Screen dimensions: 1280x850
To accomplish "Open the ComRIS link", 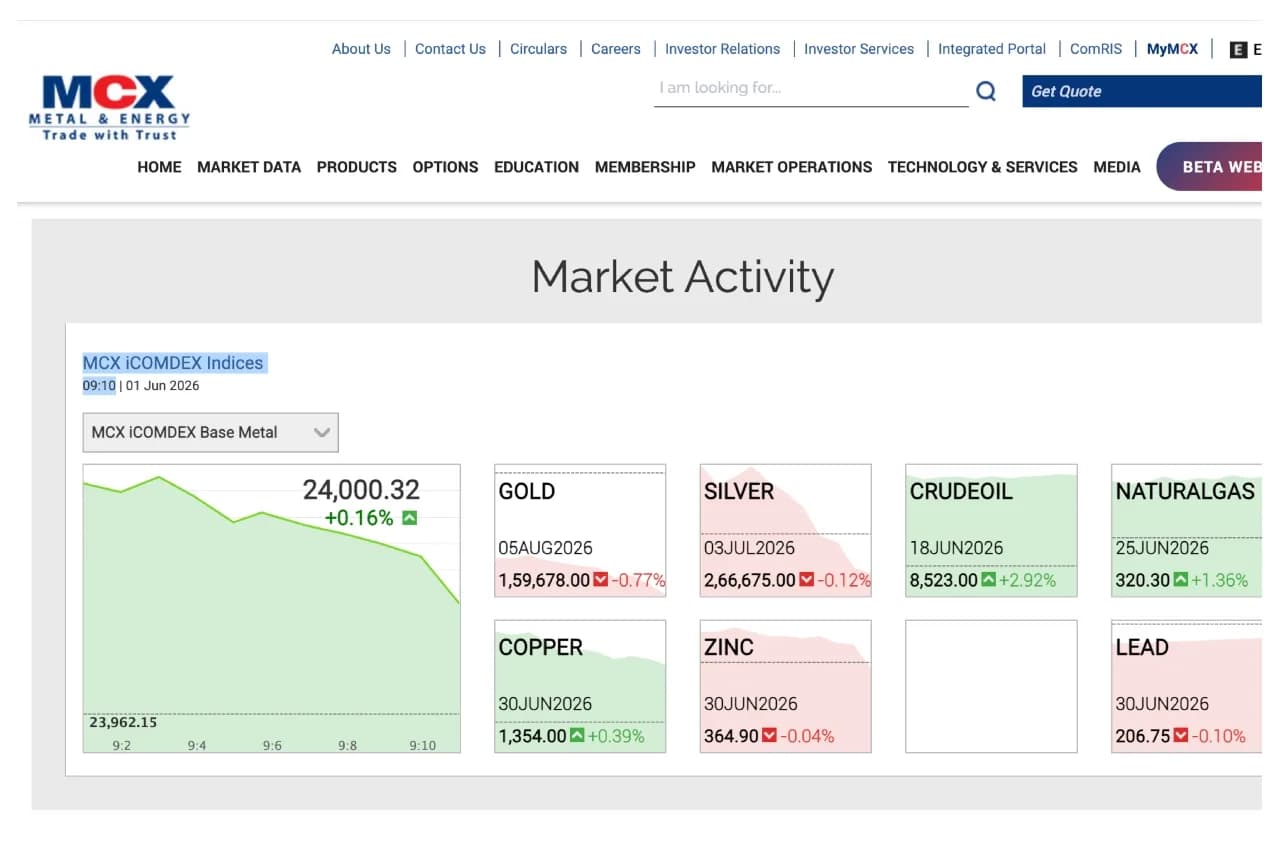I will tap(1096, 49).
